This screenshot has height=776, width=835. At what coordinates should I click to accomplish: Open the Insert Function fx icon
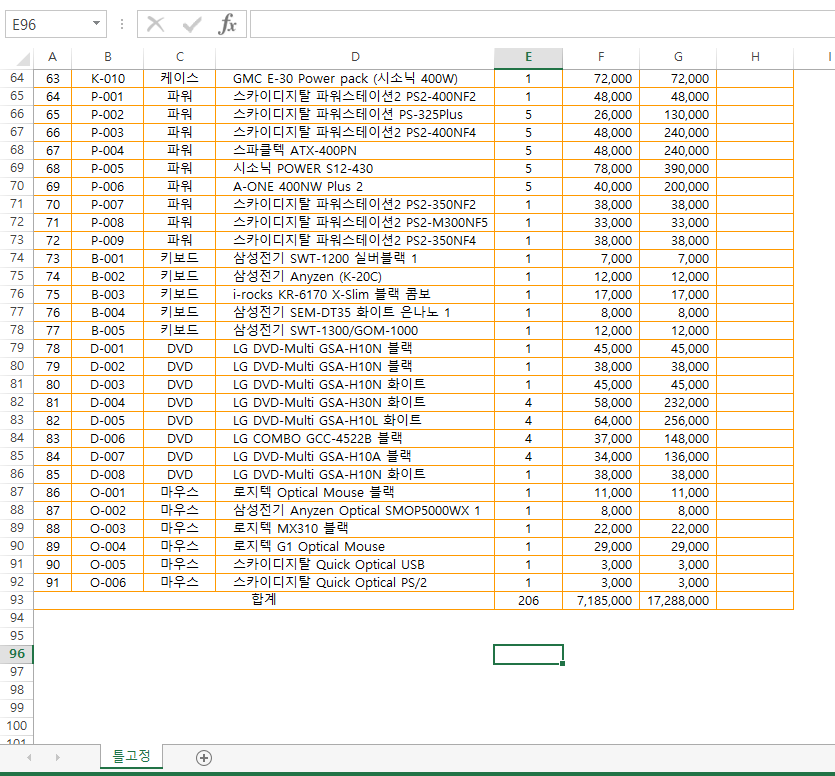pos(227,24)
